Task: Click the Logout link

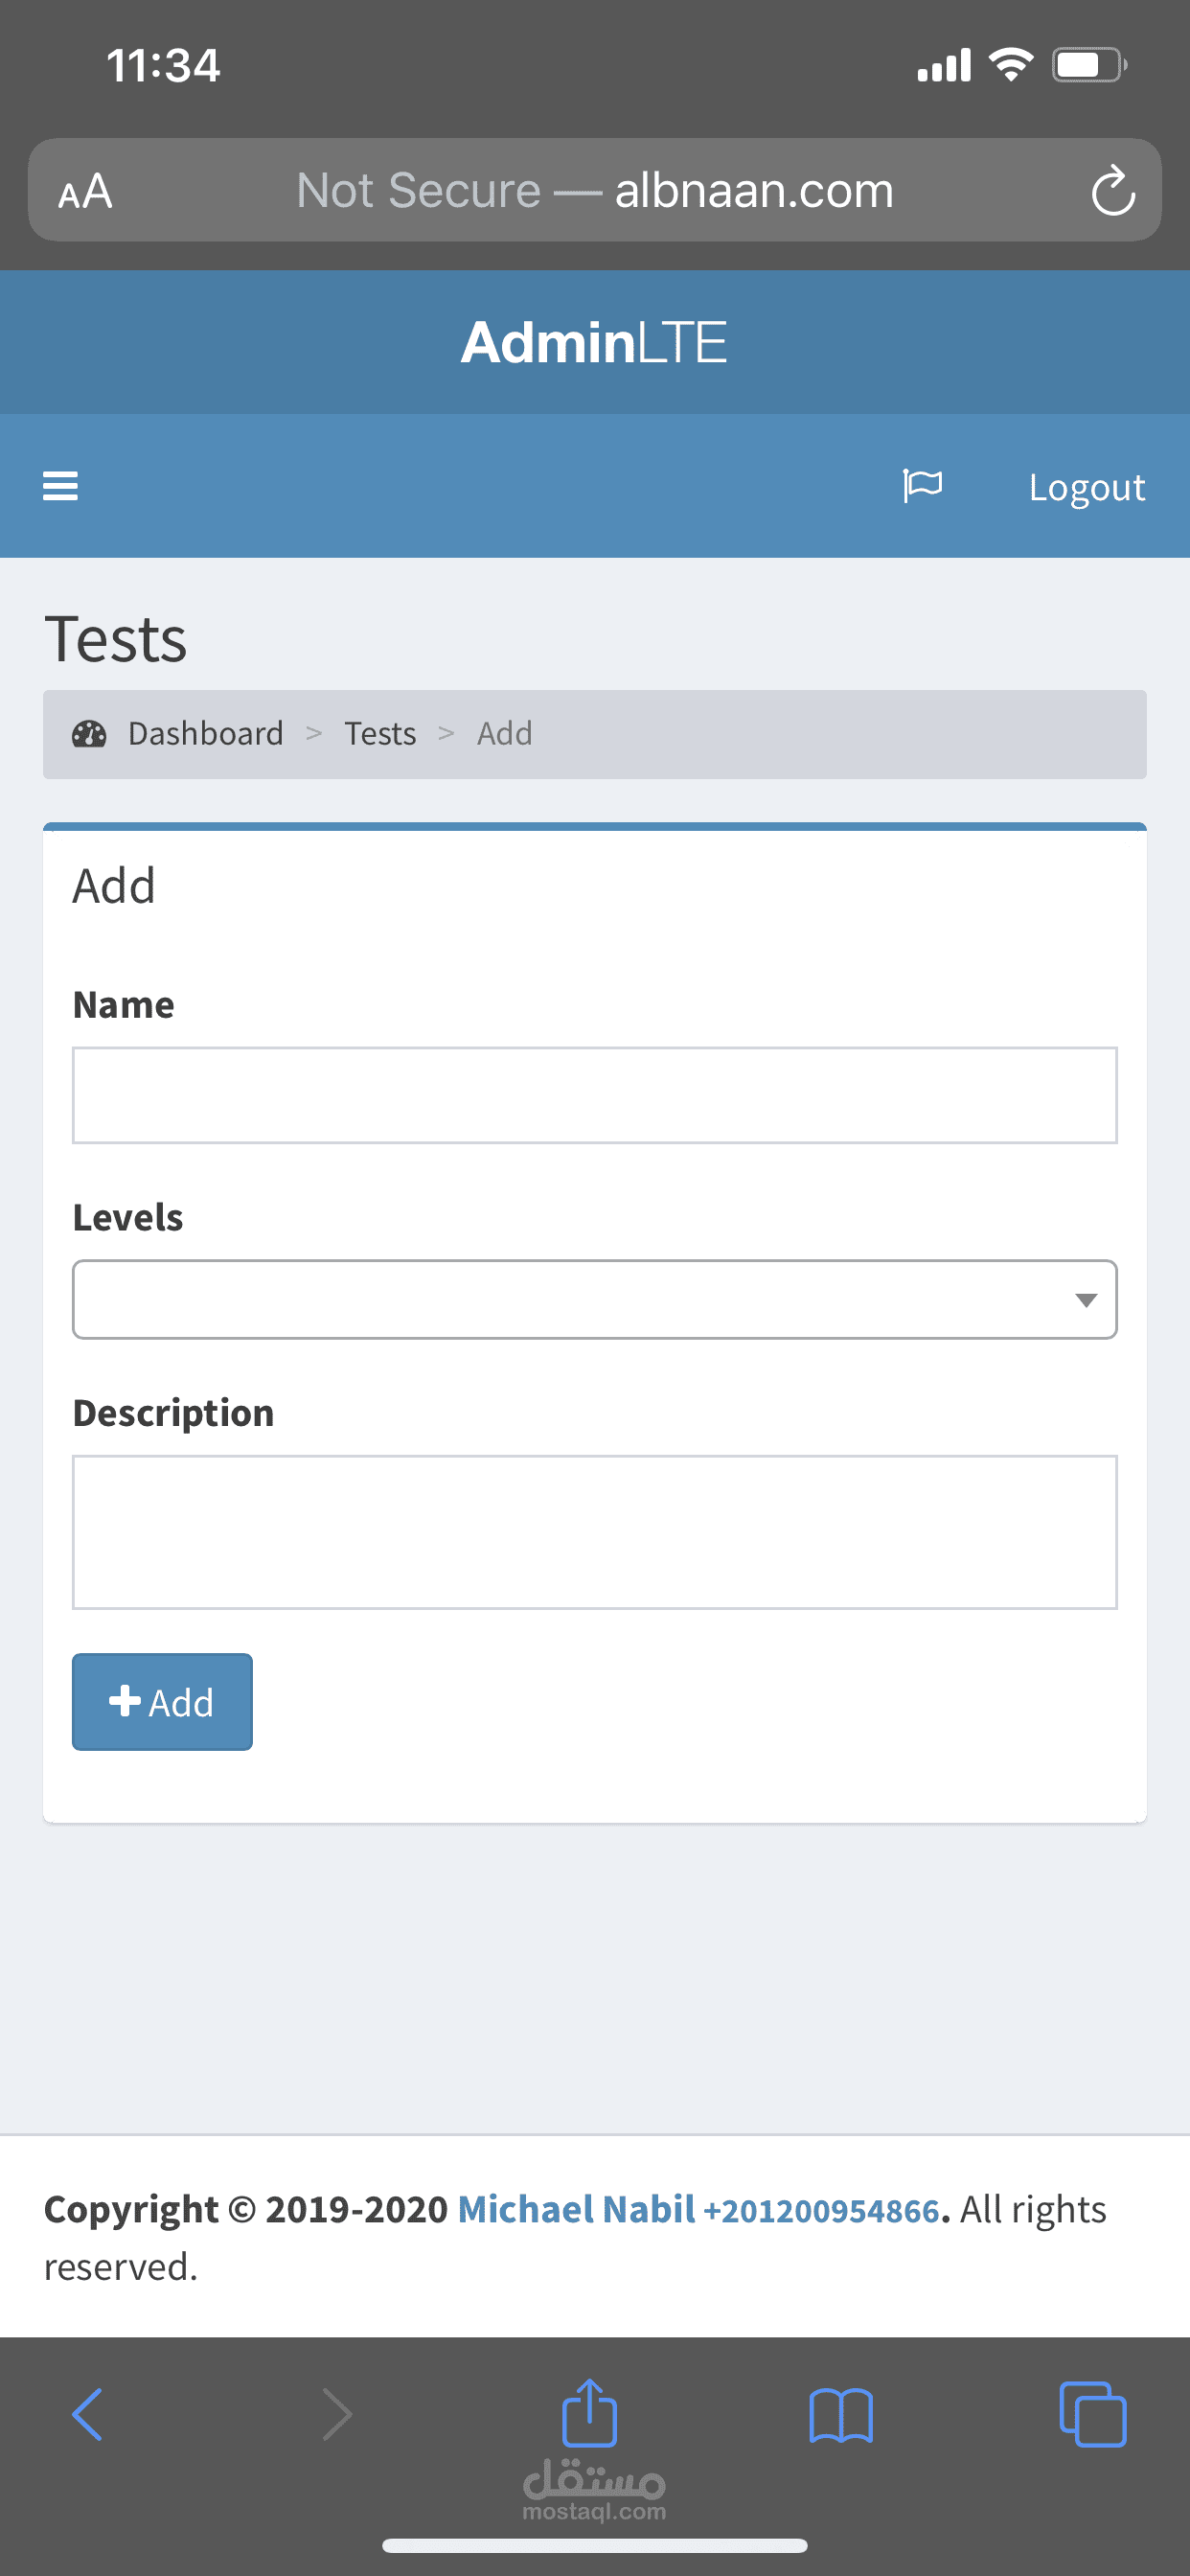Action: 1086,488
